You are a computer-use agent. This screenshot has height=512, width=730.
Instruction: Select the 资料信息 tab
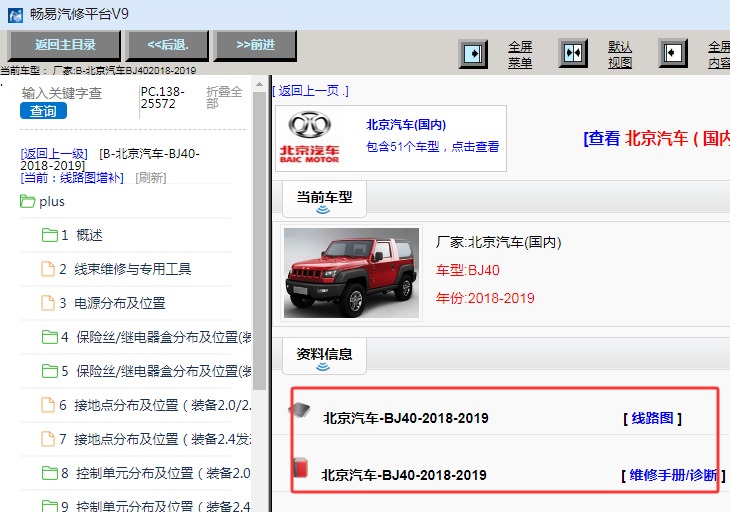(x=324, y=356)
